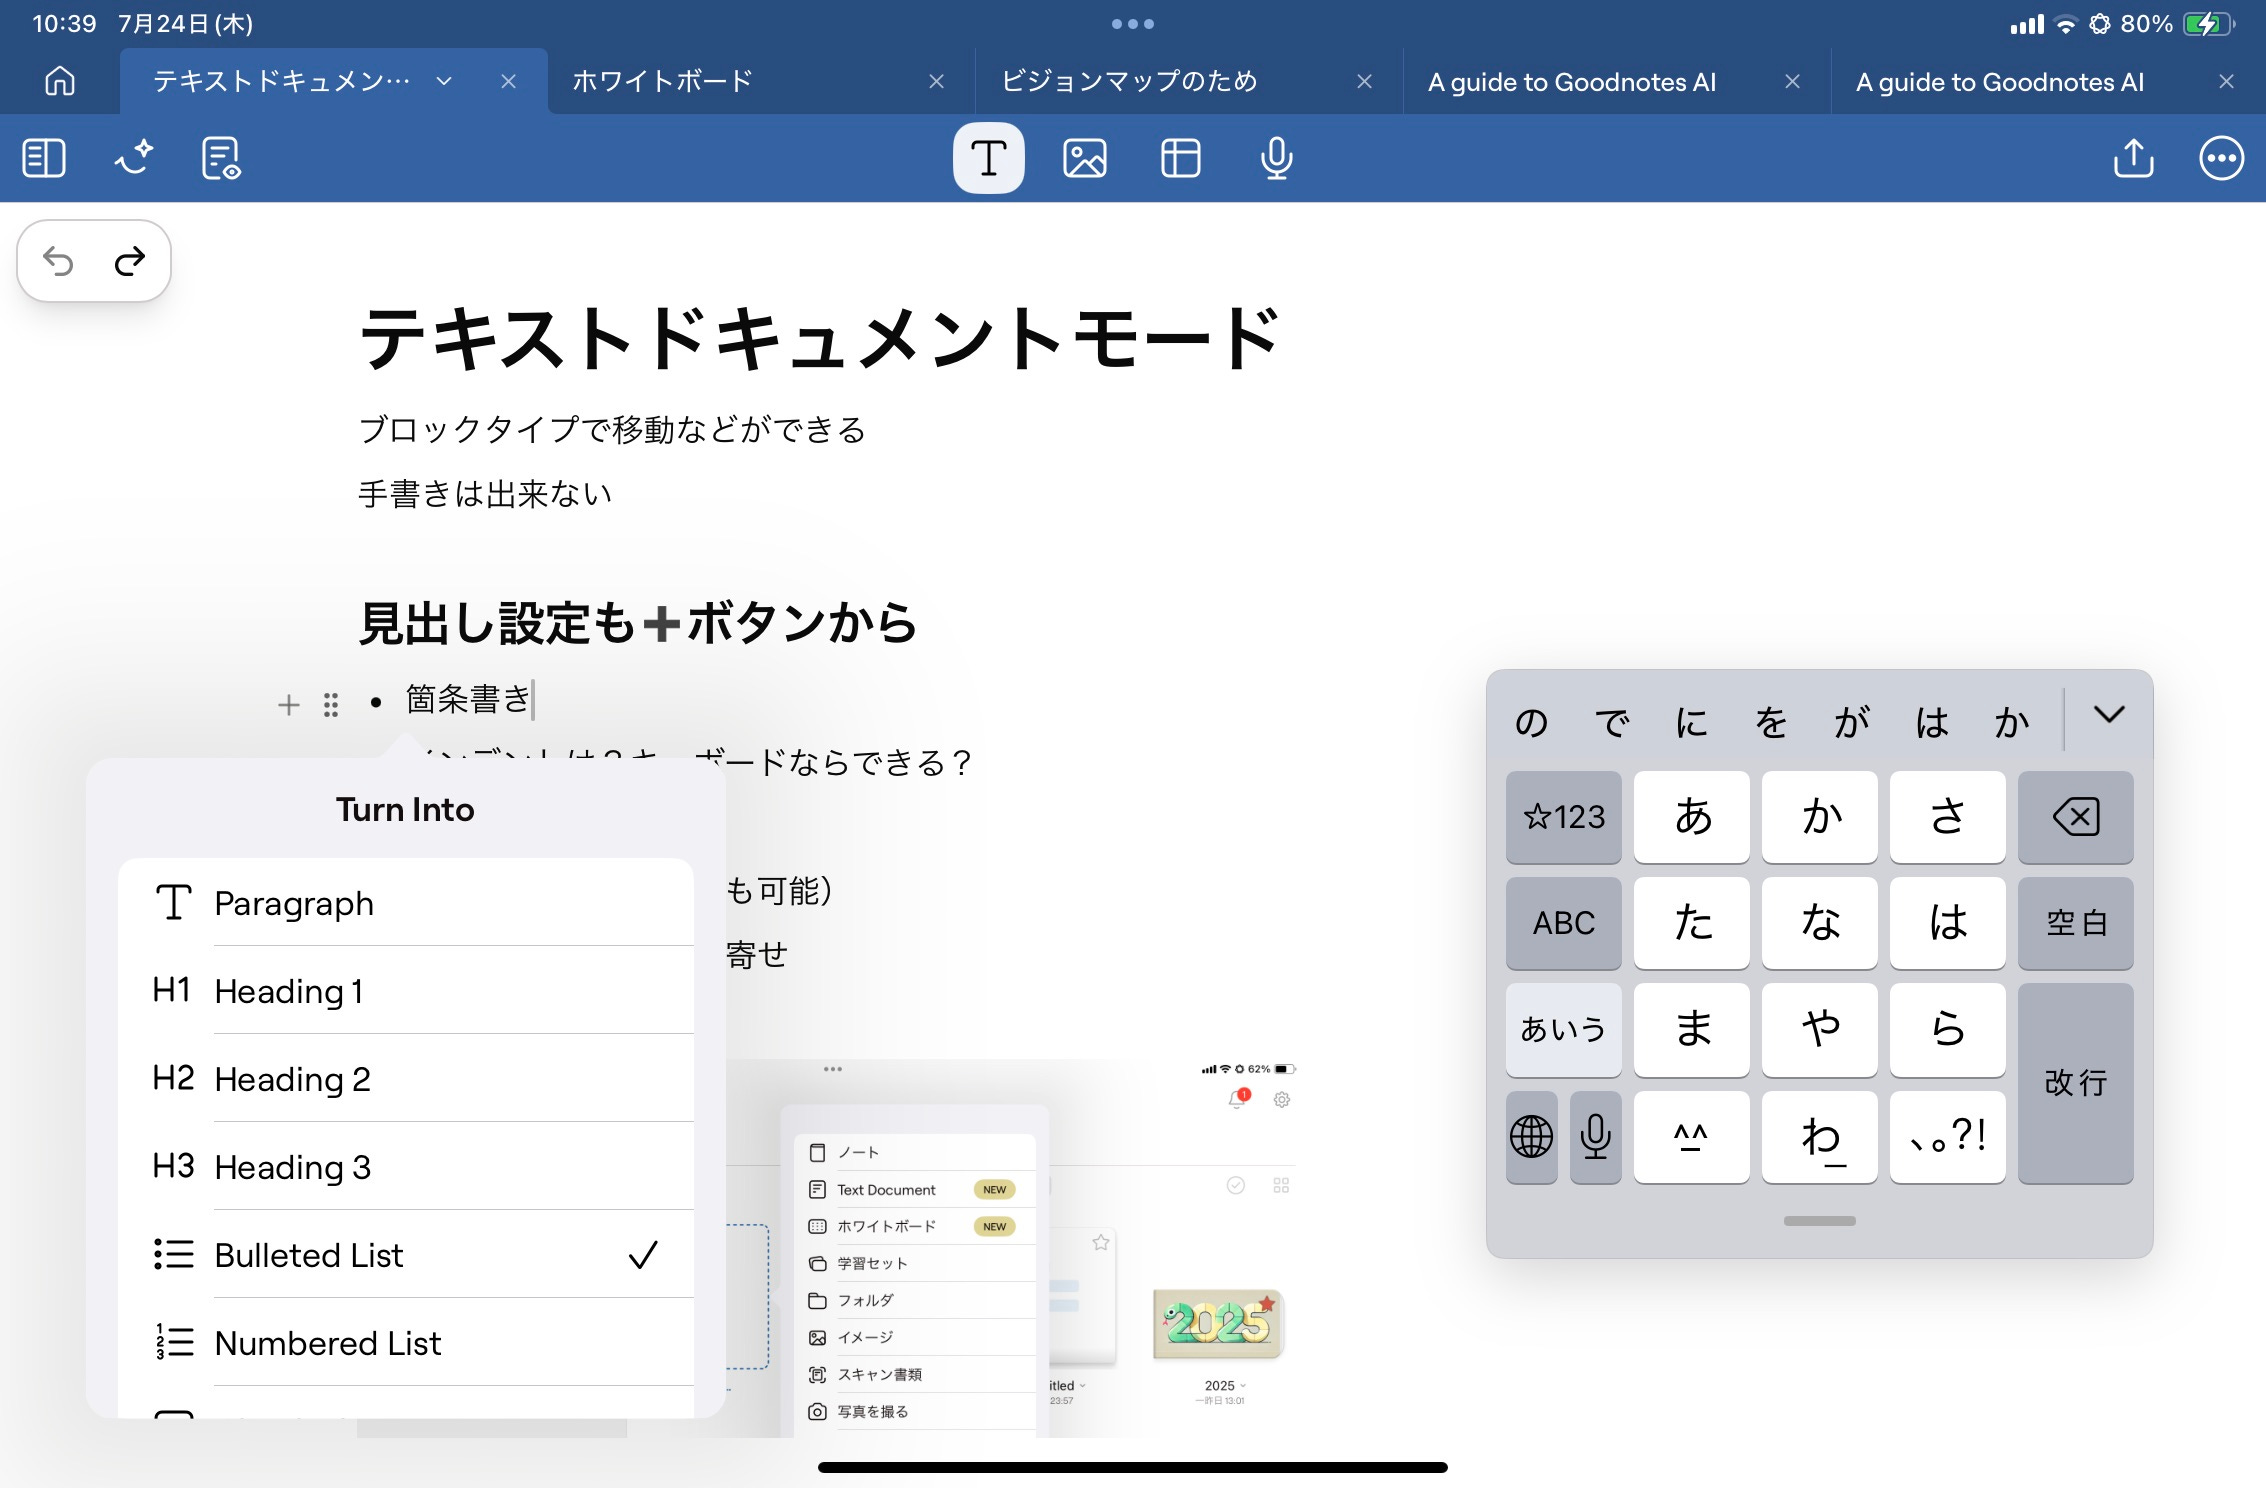Click the AI sparkle tool icon
The width and height of the screenshot is (2266, 1488).
pyautogui.click(x=133, y=158)
